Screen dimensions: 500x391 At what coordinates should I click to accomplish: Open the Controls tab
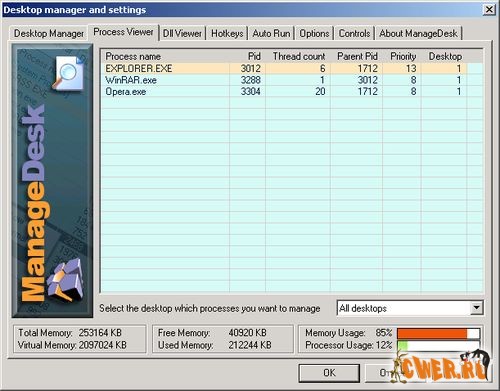pos(354,33)
